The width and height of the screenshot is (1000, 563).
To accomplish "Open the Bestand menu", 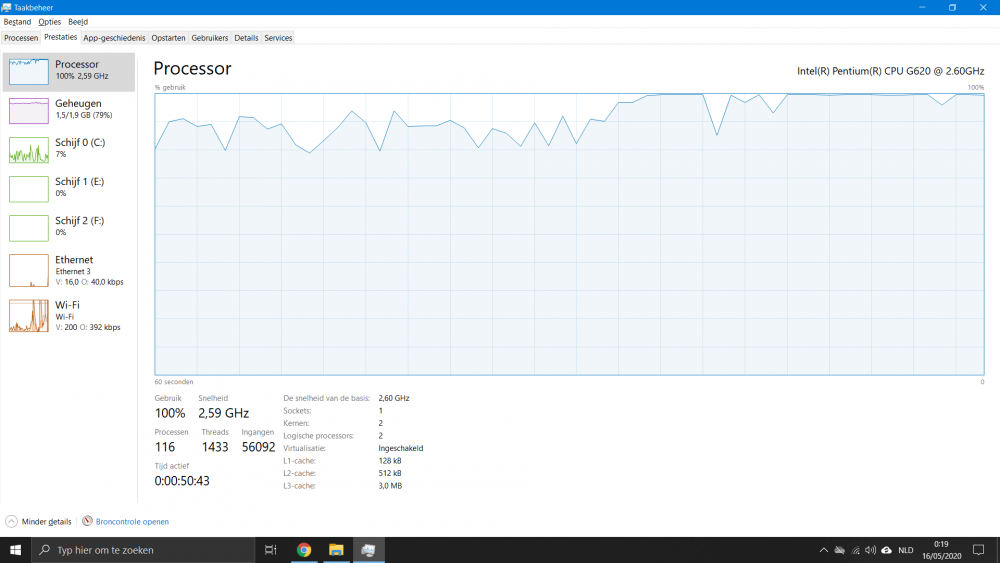I will click(17, 22).
